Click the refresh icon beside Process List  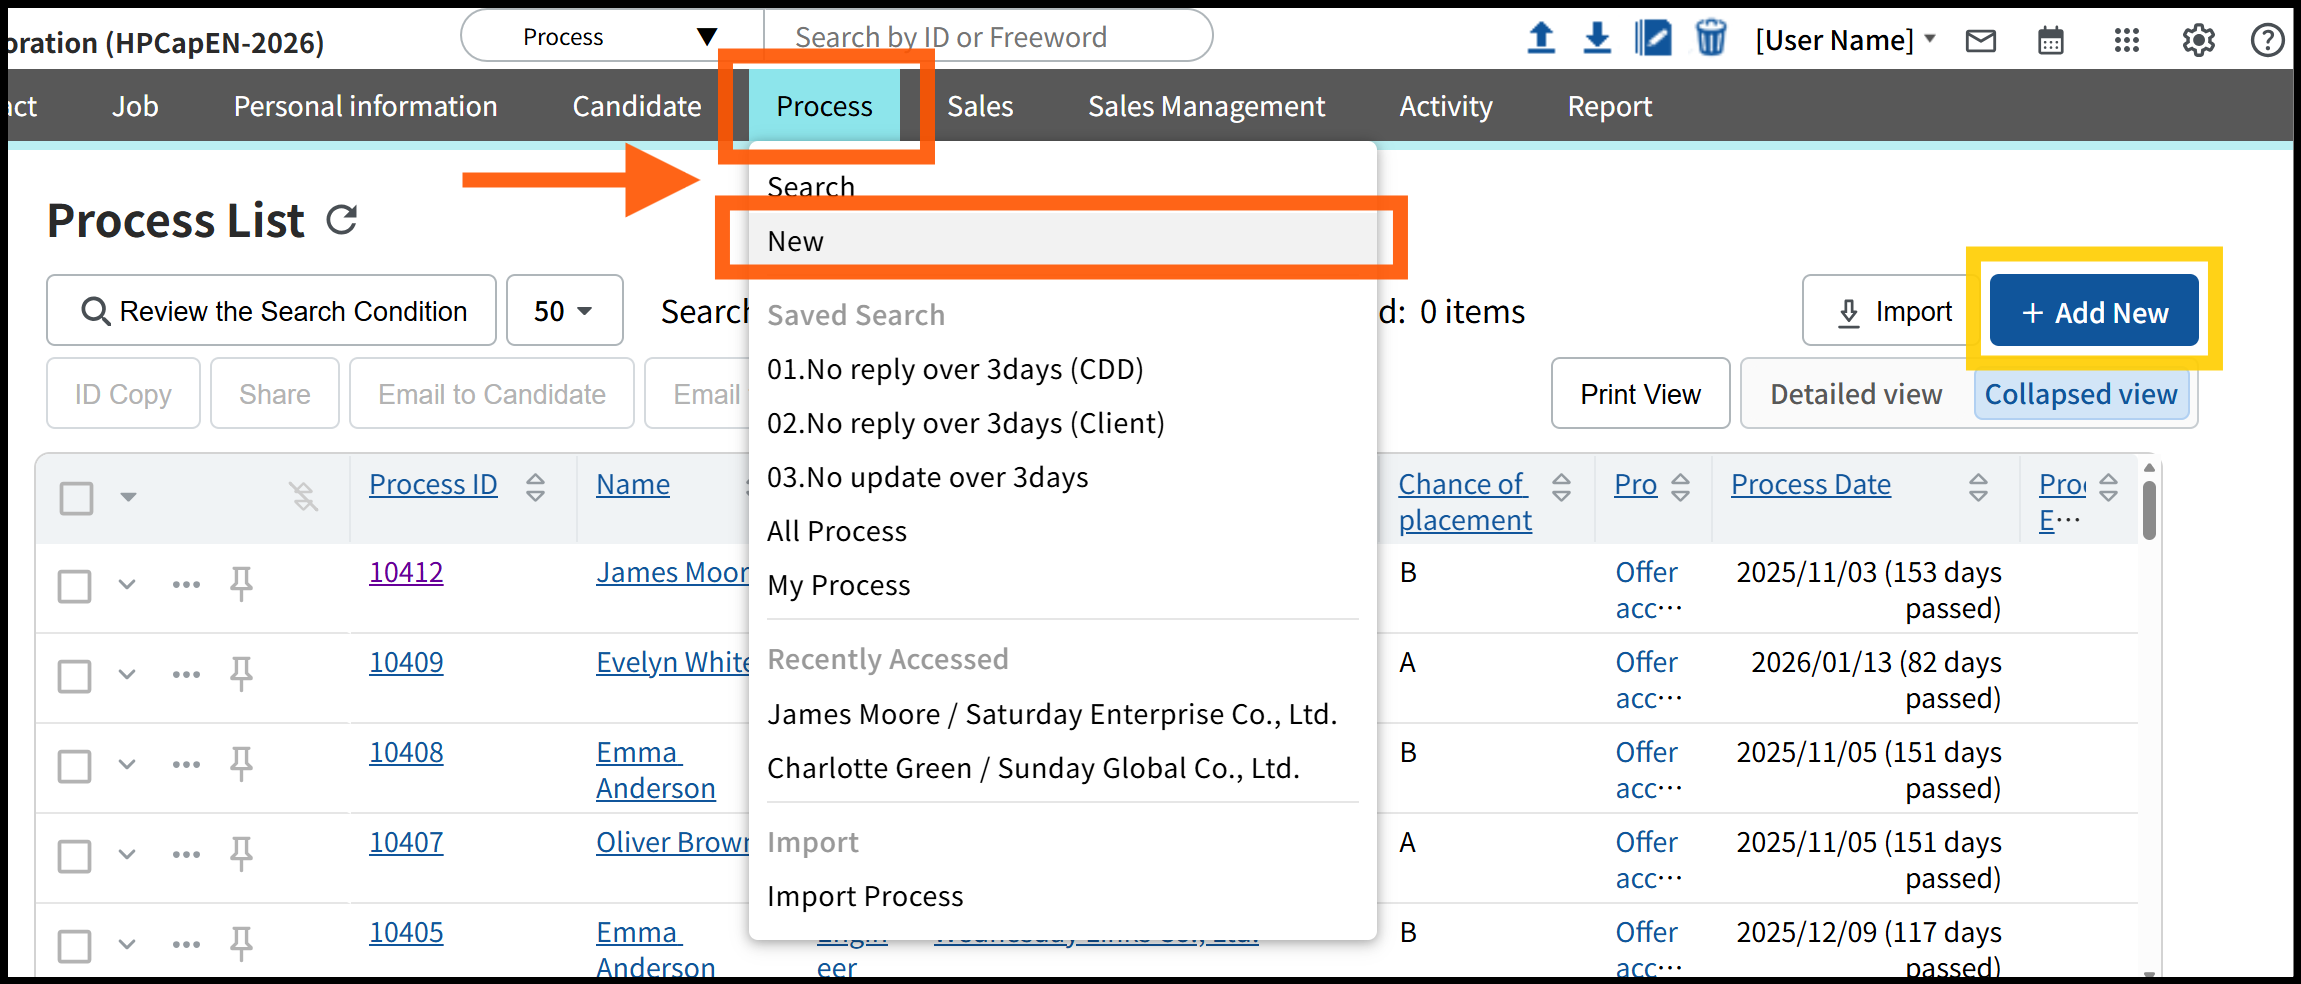coord(342,220)
